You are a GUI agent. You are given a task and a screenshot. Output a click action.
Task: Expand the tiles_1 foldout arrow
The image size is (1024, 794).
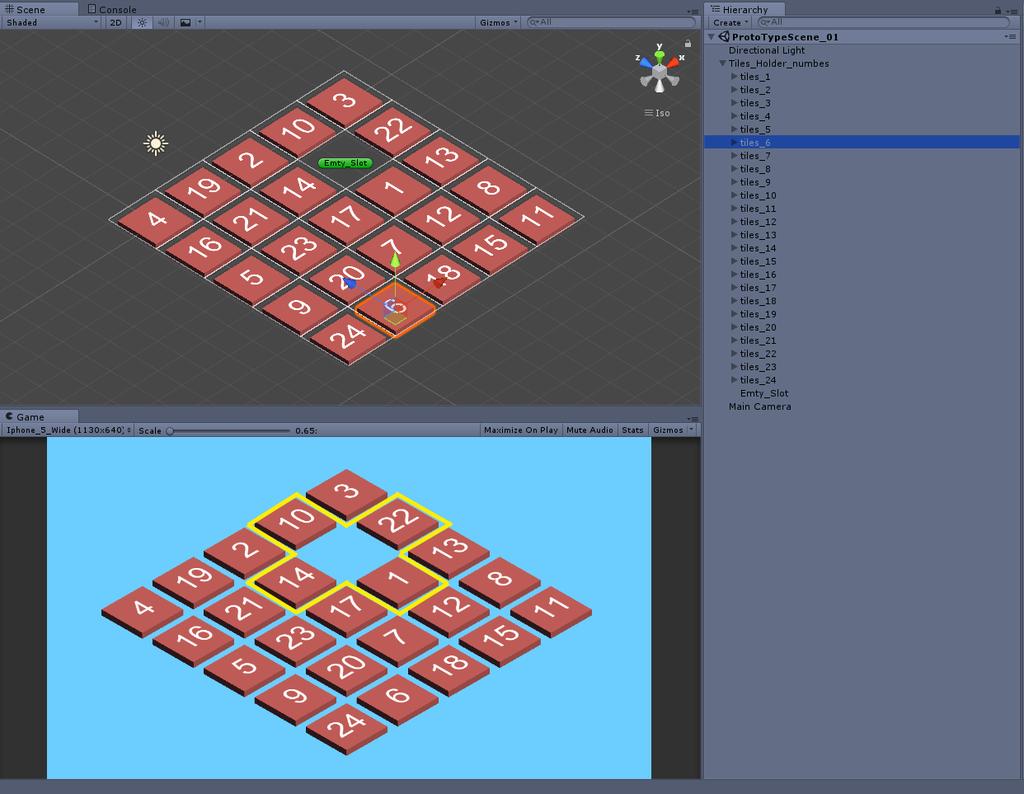coord(734,76)
